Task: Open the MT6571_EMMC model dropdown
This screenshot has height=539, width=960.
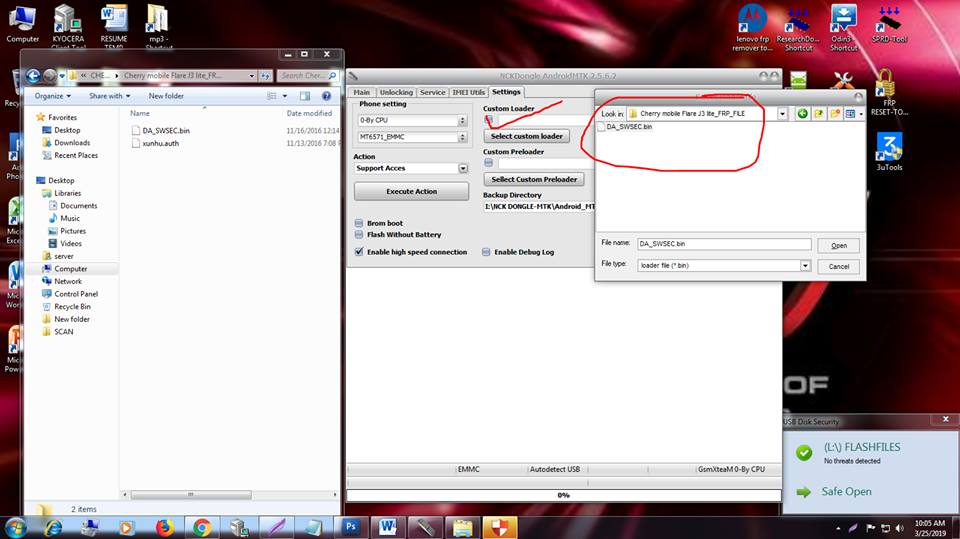Action: tap(463, 137)
